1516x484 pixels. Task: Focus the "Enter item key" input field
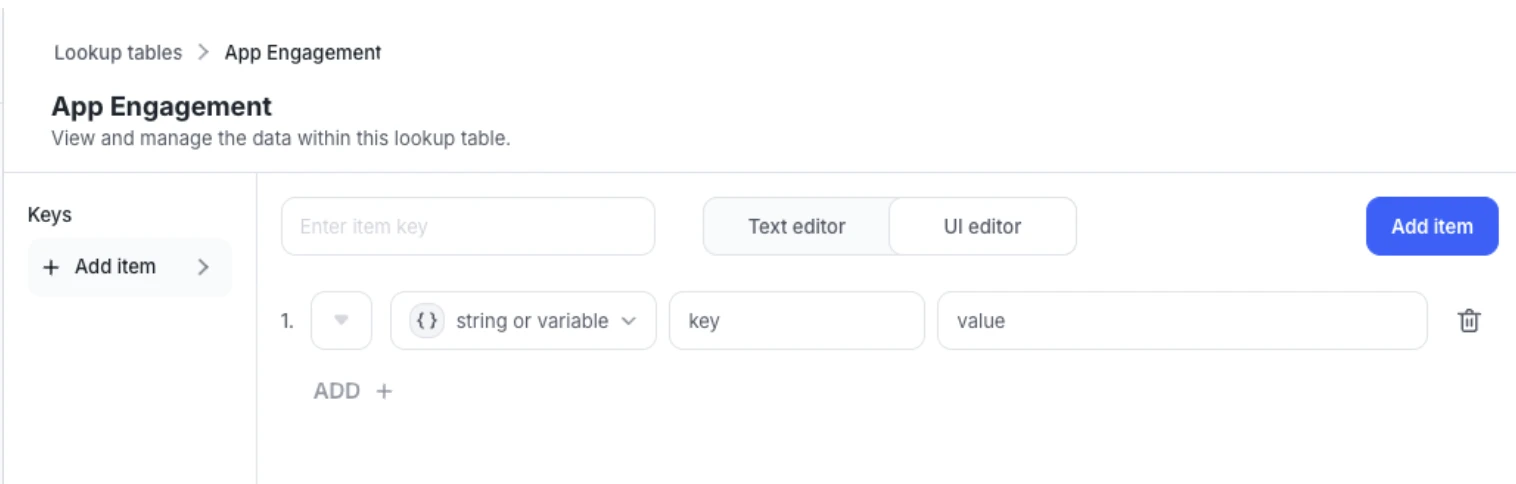tap(468, 226)
